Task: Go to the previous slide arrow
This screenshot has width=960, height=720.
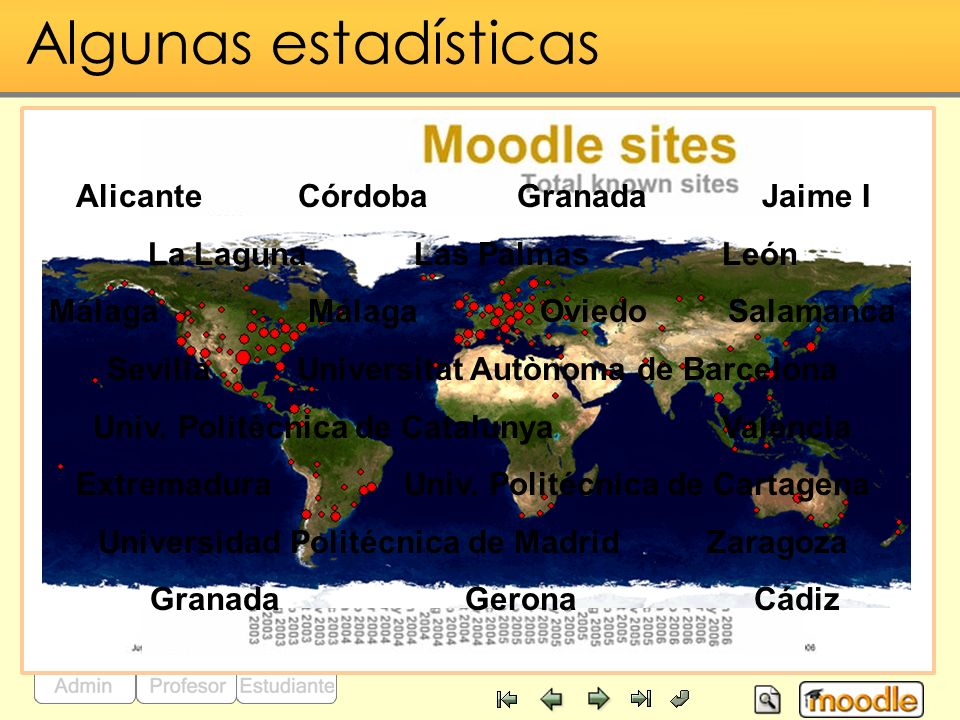Action: (x=552, y=699)
